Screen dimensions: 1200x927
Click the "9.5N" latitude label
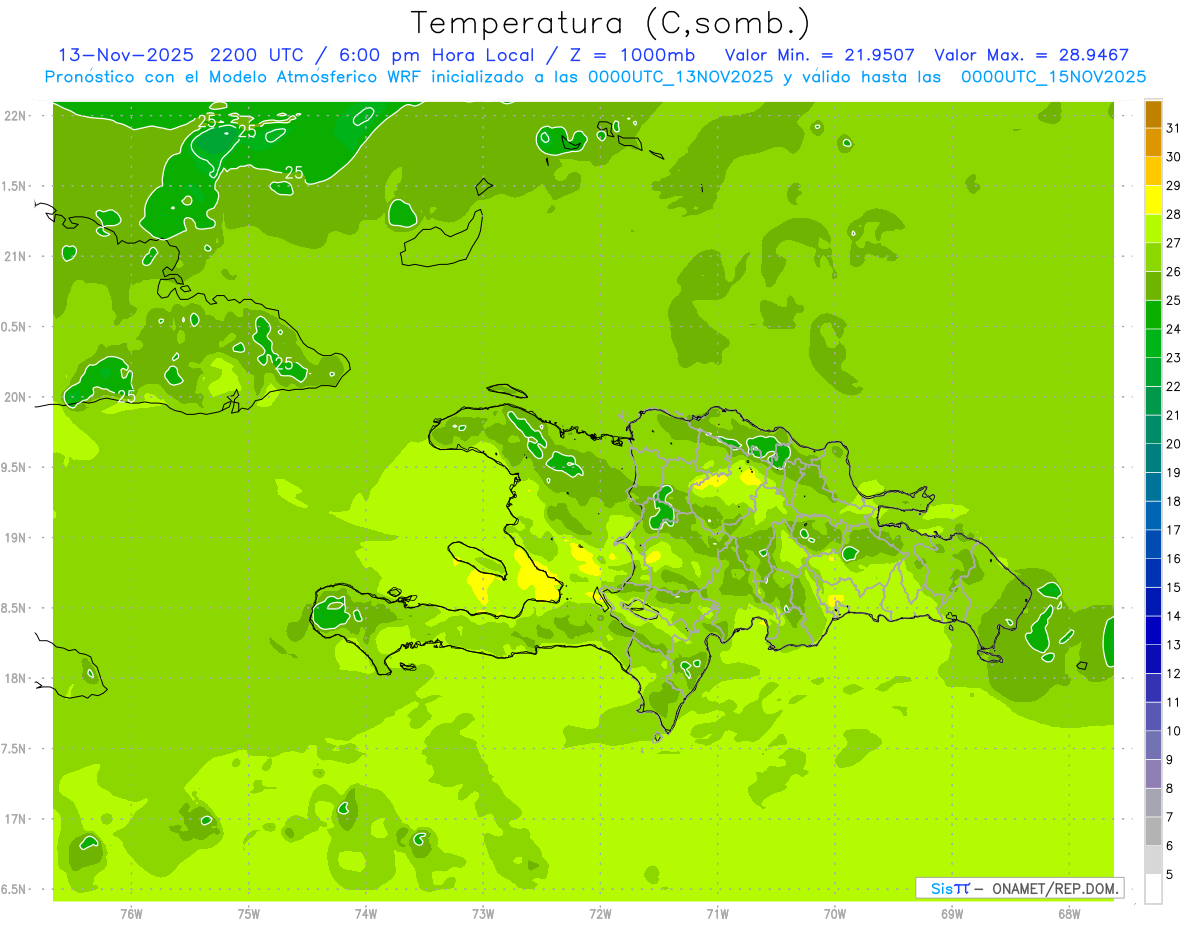(15, 467)
